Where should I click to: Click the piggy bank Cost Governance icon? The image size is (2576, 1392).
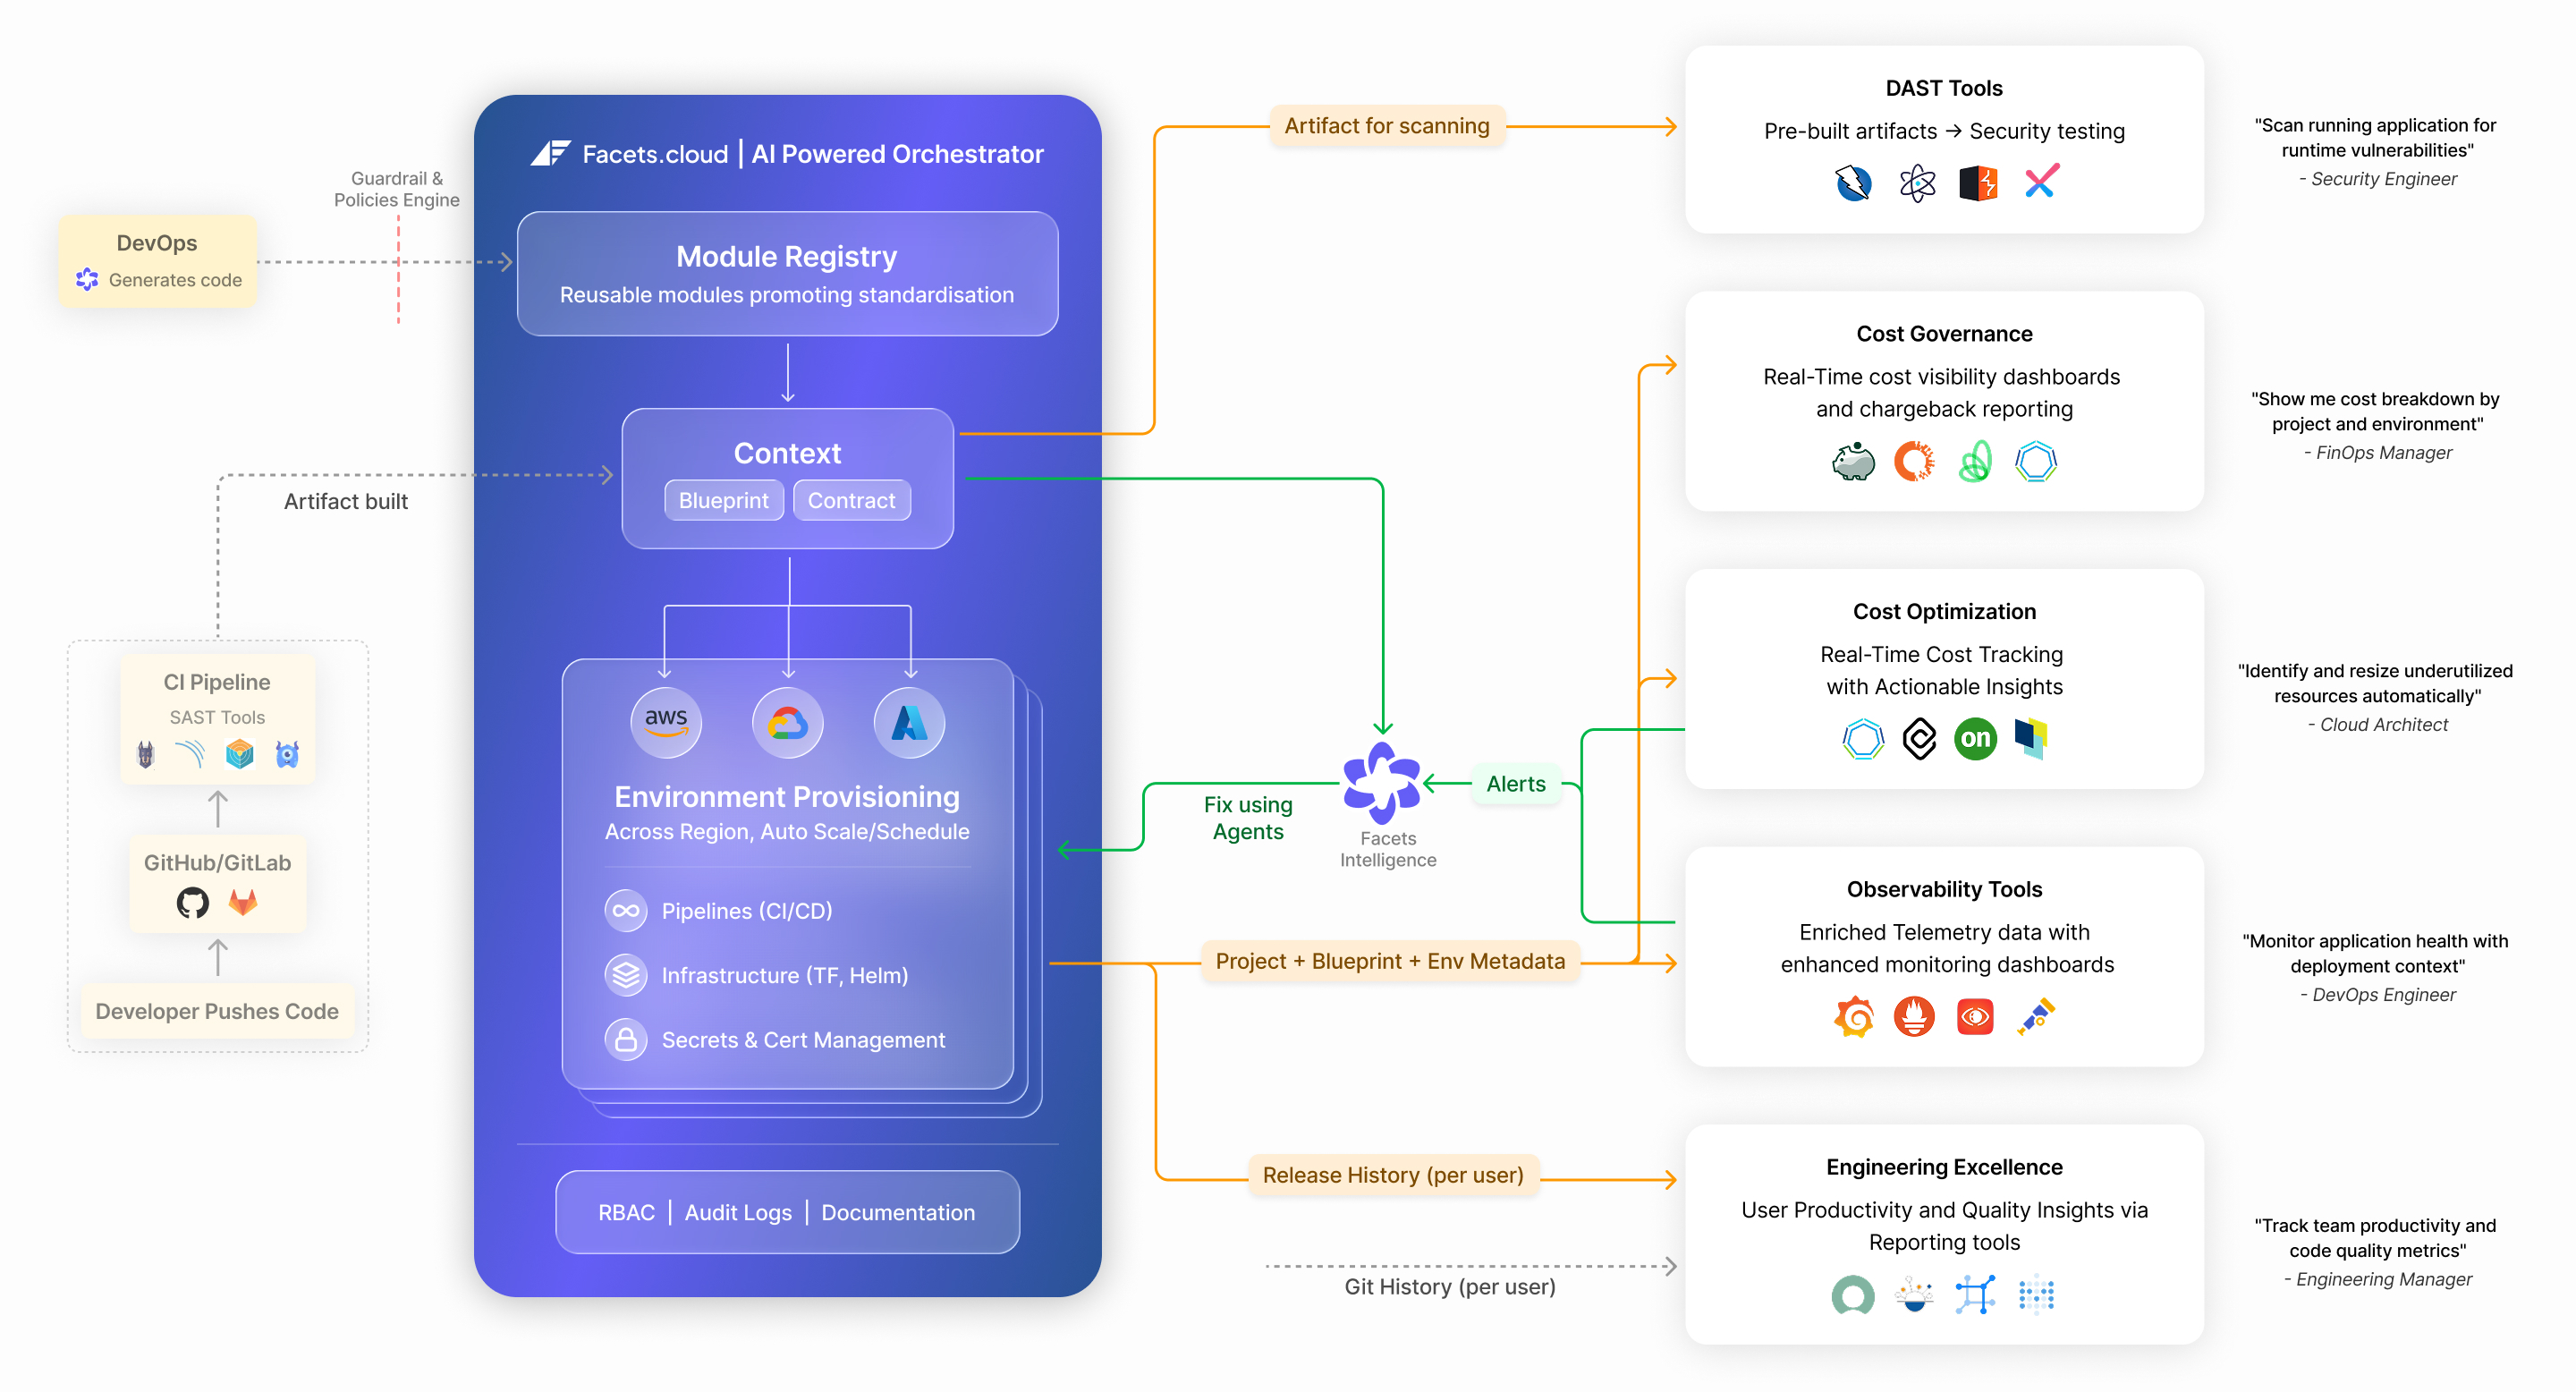(1853, 462)
